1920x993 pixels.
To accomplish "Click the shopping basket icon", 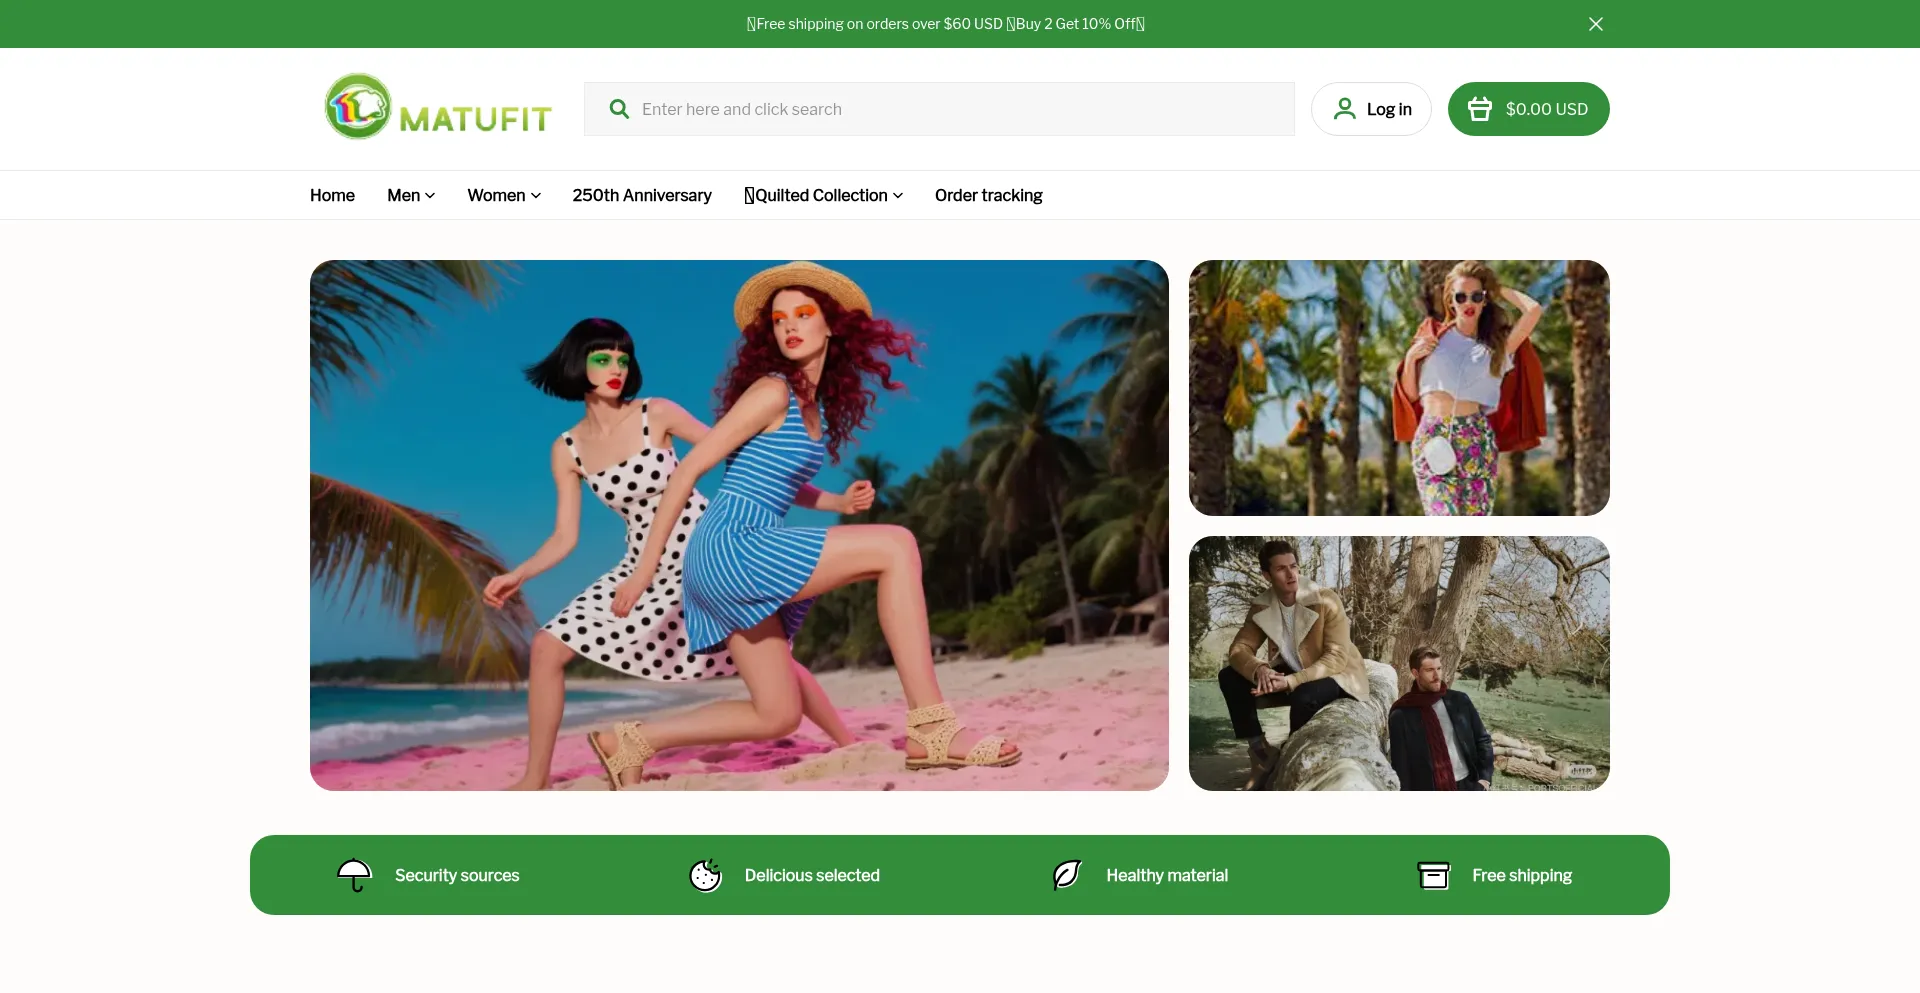I will 1480,109.
